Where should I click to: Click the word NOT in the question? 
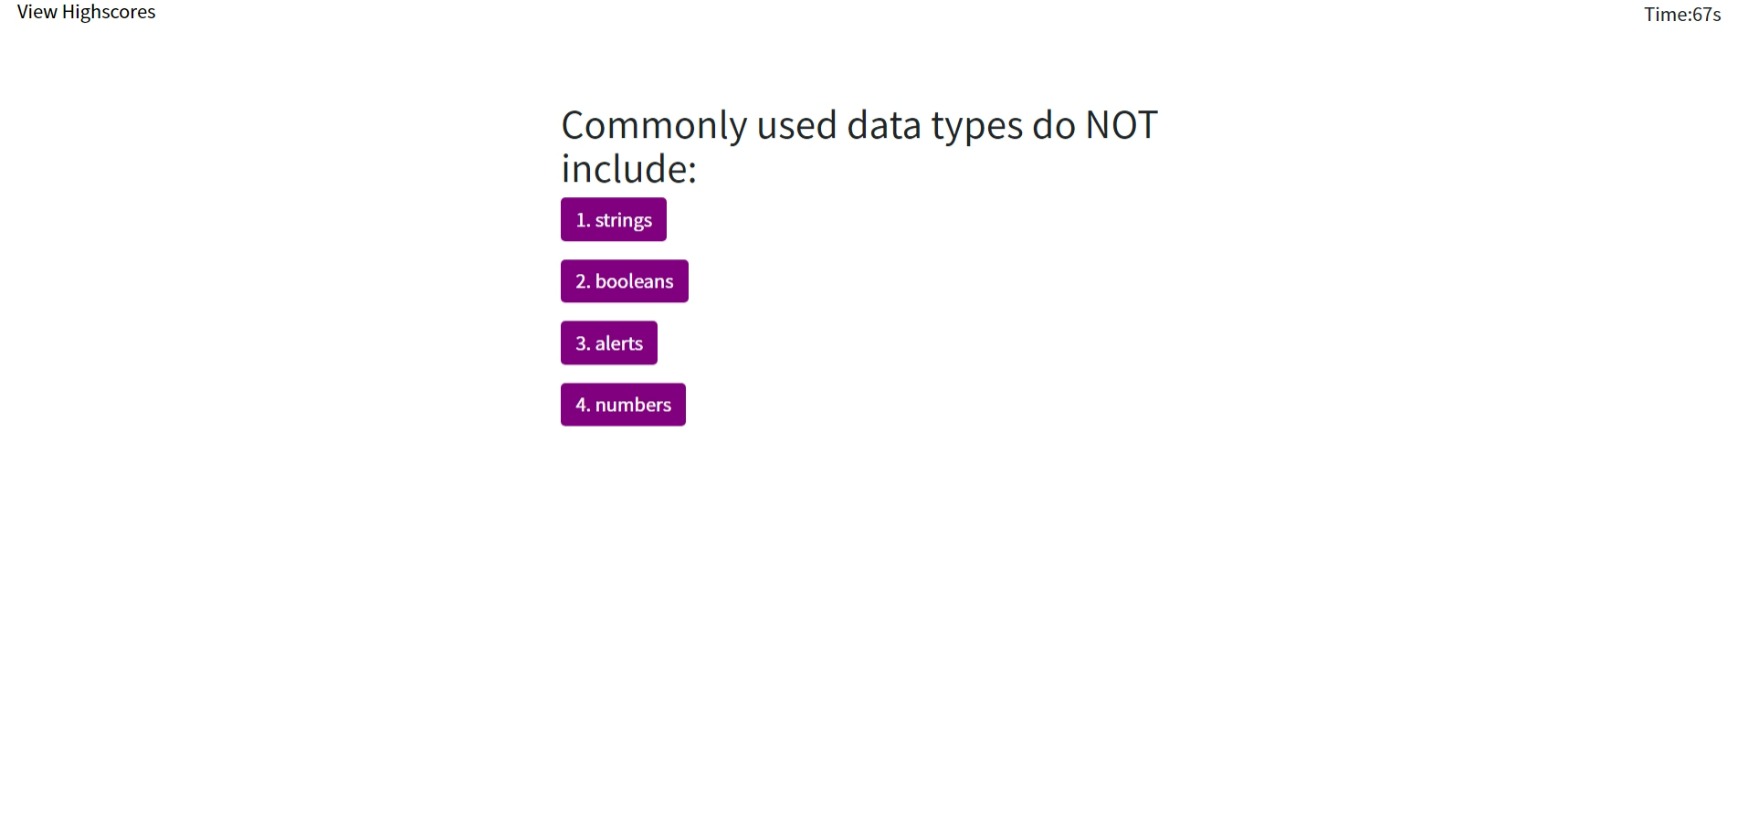pyautogui.click(x=1121, y=125)
